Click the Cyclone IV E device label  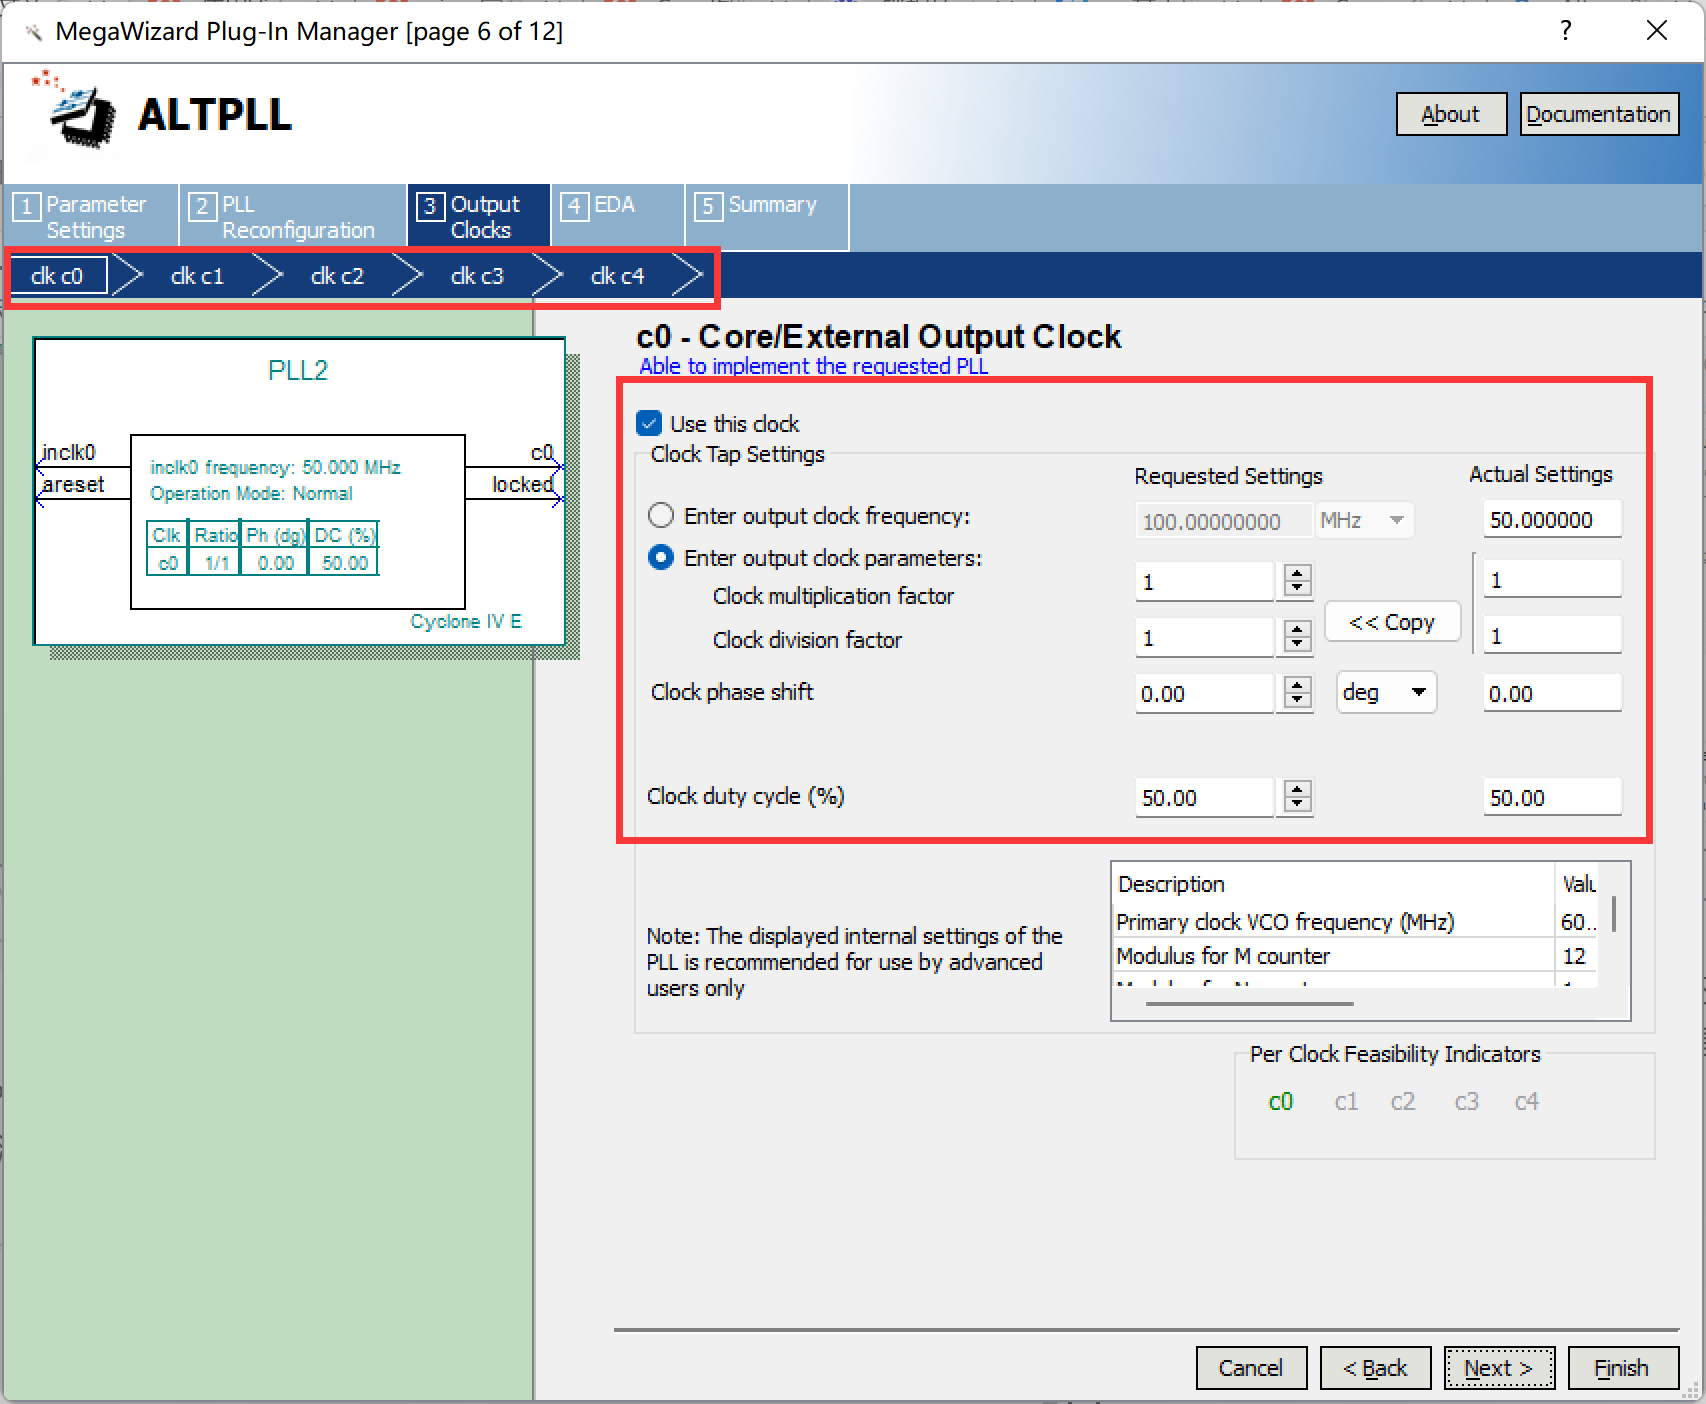[x=466, y=621]
